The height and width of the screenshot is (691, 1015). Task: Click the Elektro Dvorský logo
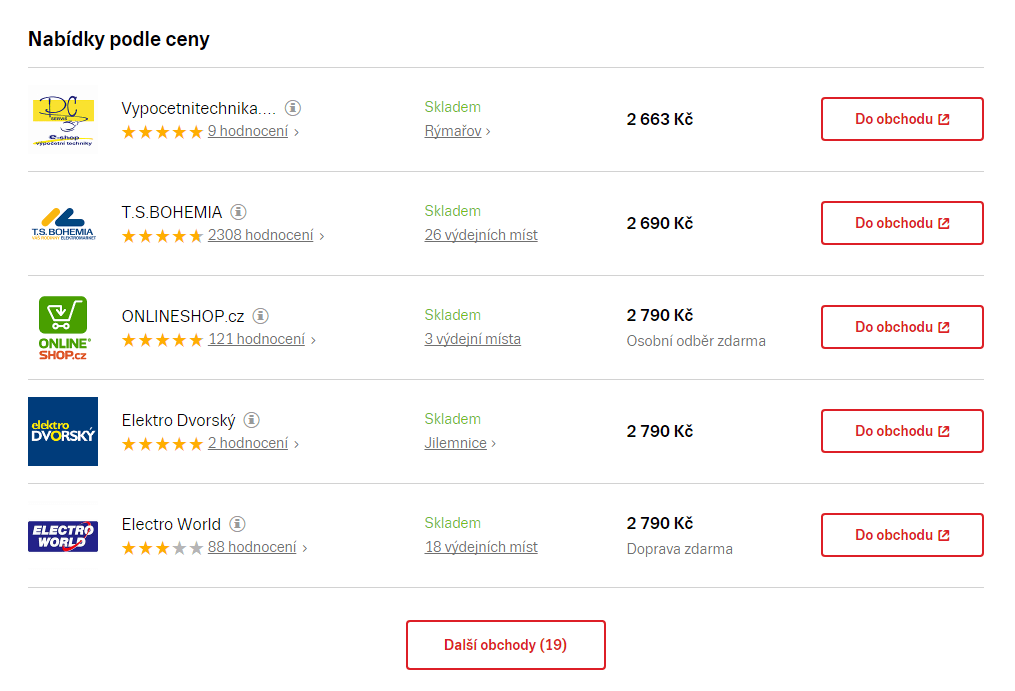[63, 432]
